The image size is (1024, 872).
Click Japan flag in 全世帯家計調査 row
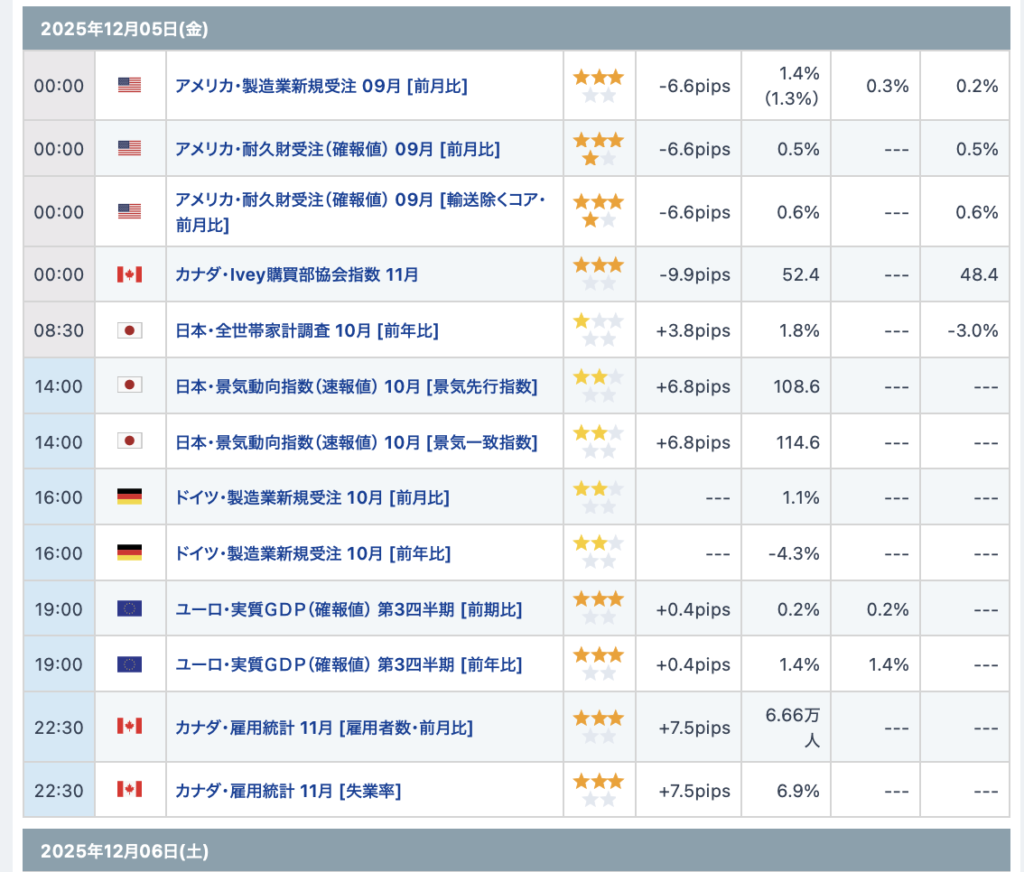pos(129,330)
